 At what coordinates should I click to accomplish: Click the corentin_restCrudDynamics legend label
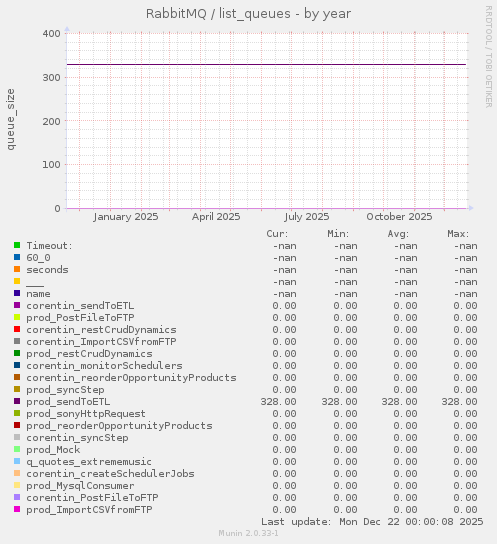click(101, 330)
